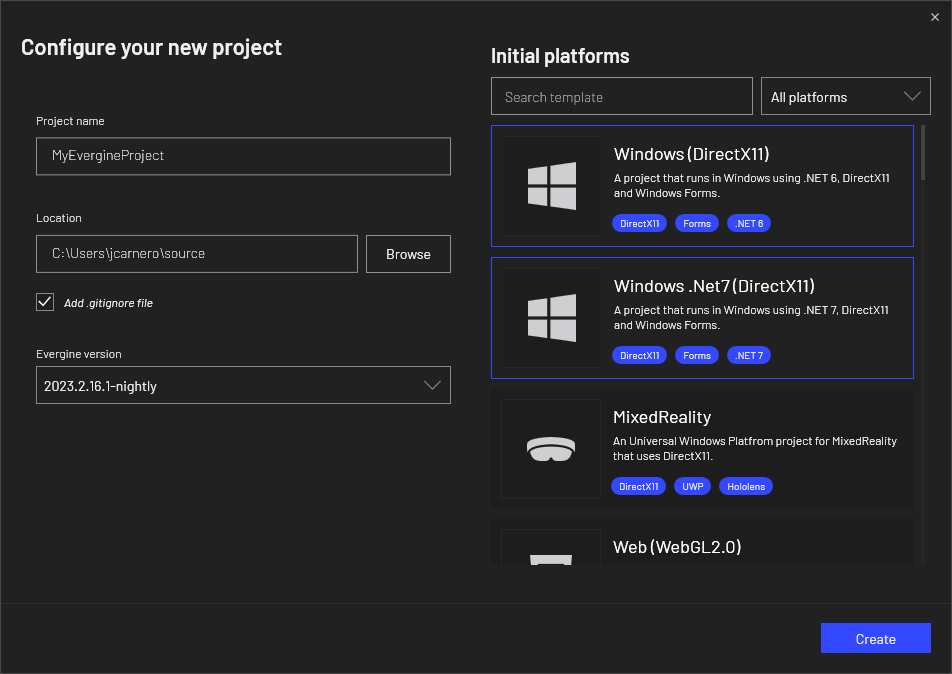Click the DirectX11 tag on Windows (DirectX11) card
The image size is (952, 674).
coord(639,223)
